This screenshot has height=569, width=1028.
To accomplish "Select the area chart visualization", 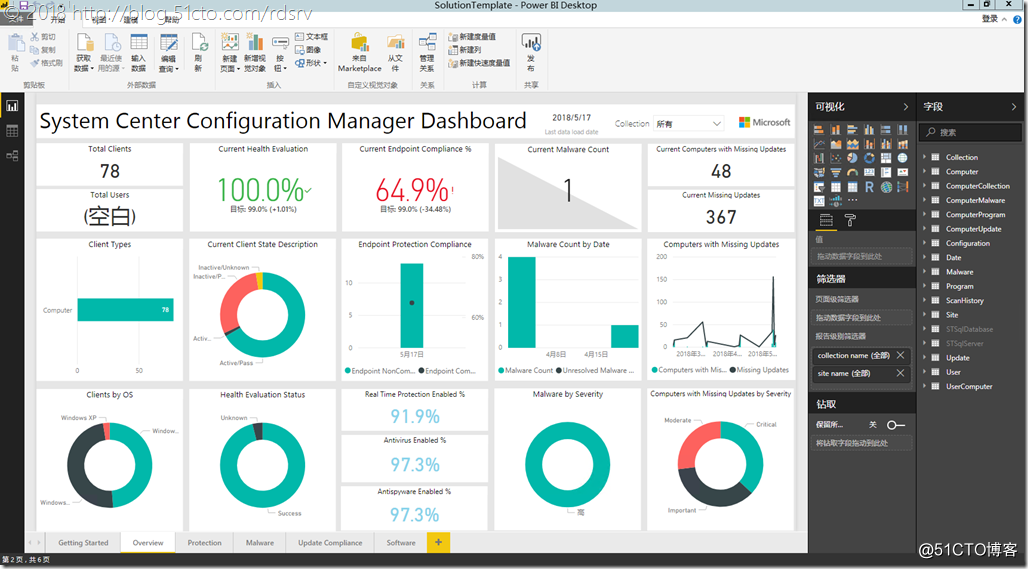I will (836, 144).
